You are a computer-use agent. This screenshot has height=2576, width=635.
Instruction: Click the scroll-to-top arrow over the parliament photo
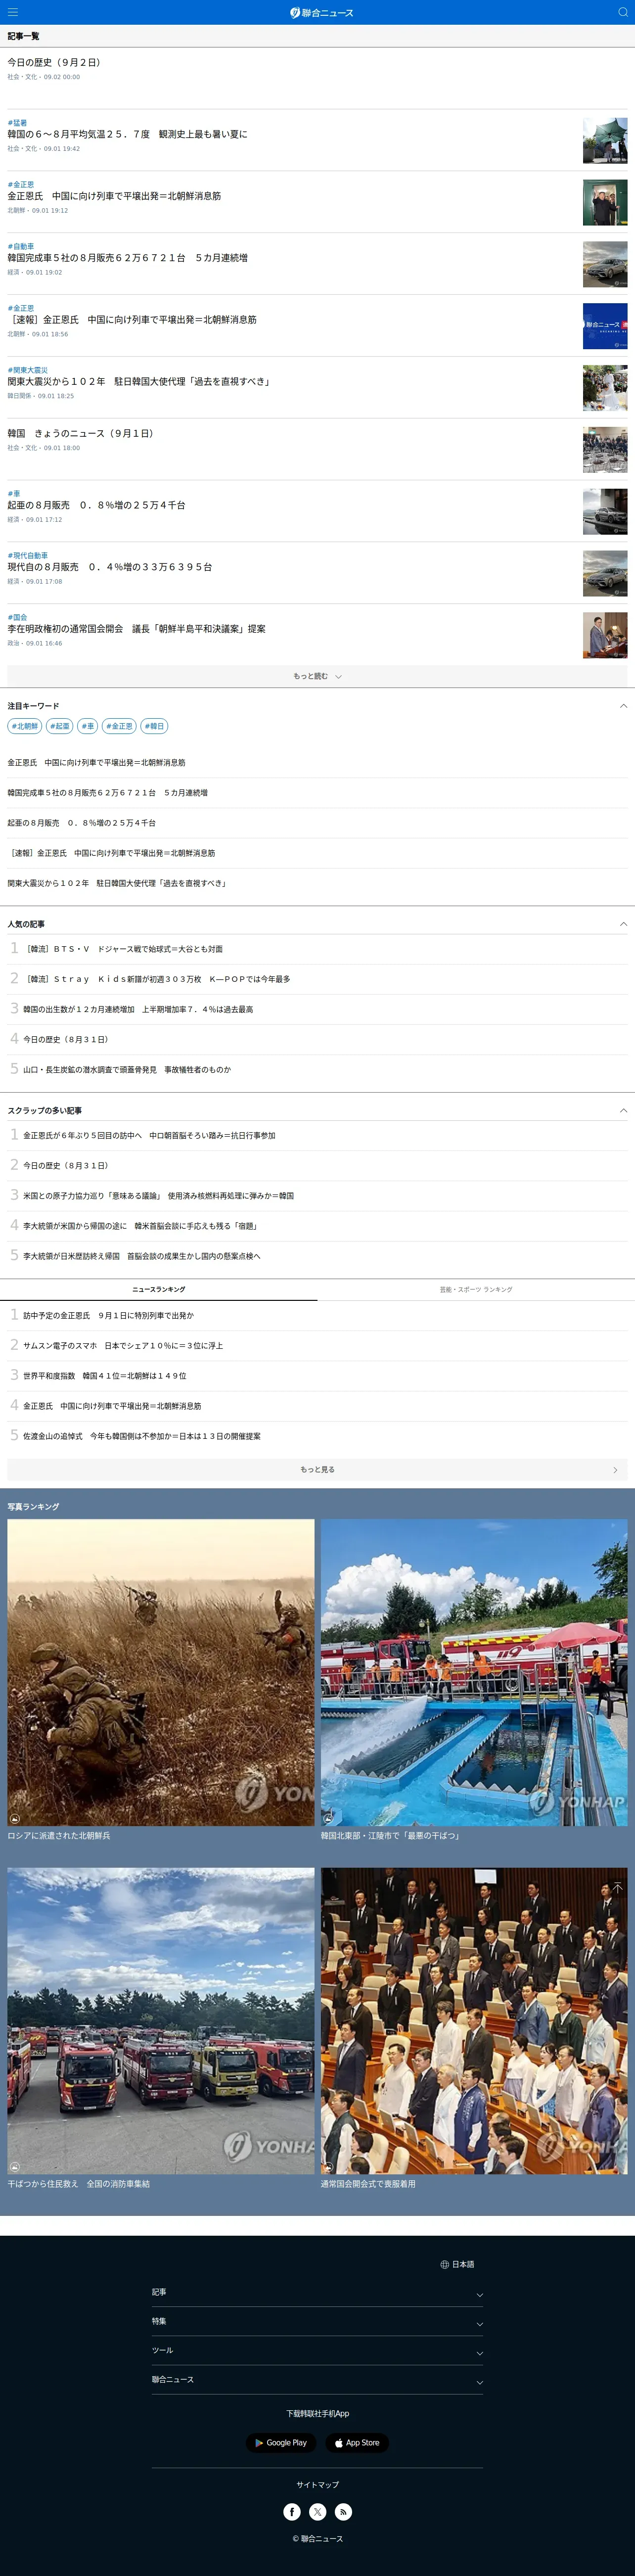617,1887
